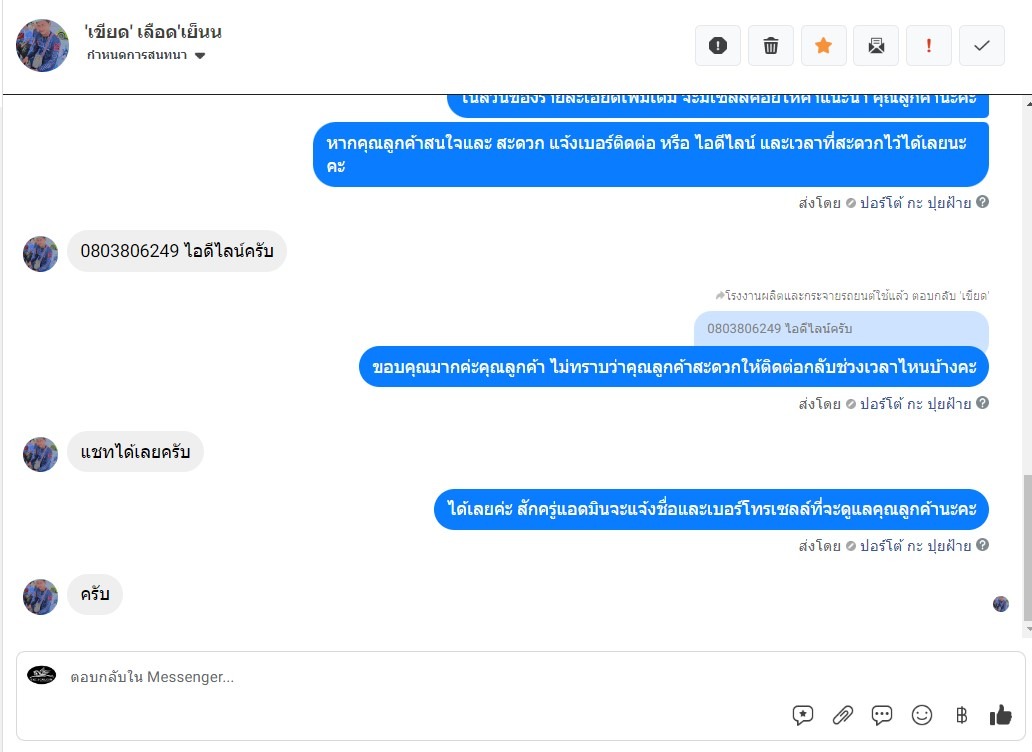The image size is (1032, 752).
Task: Click the scrollbar down arrow
Action: tap(1028, 630)
